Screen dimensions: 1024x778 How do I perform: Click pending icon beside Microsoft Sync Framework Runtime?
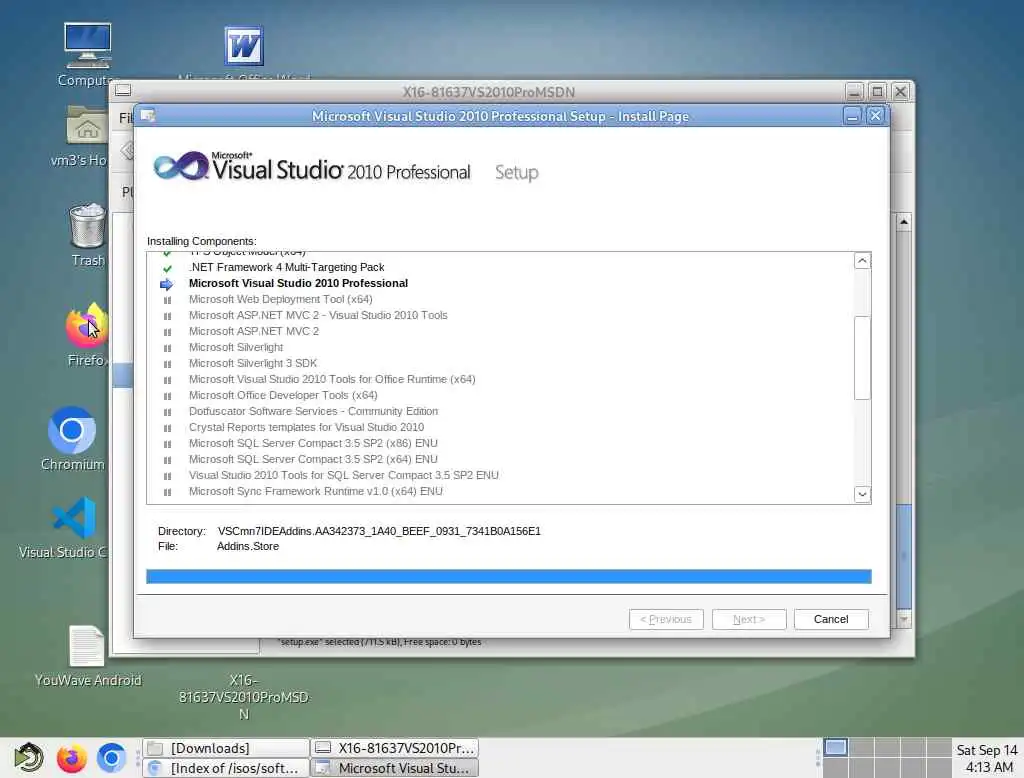[x=167, y=493]
